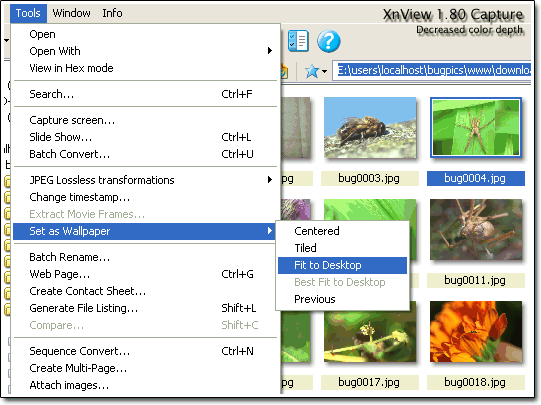Viewport: 541px width, 405px height.
Task: Select Web Page... menu item
Action: pos(145,274)
